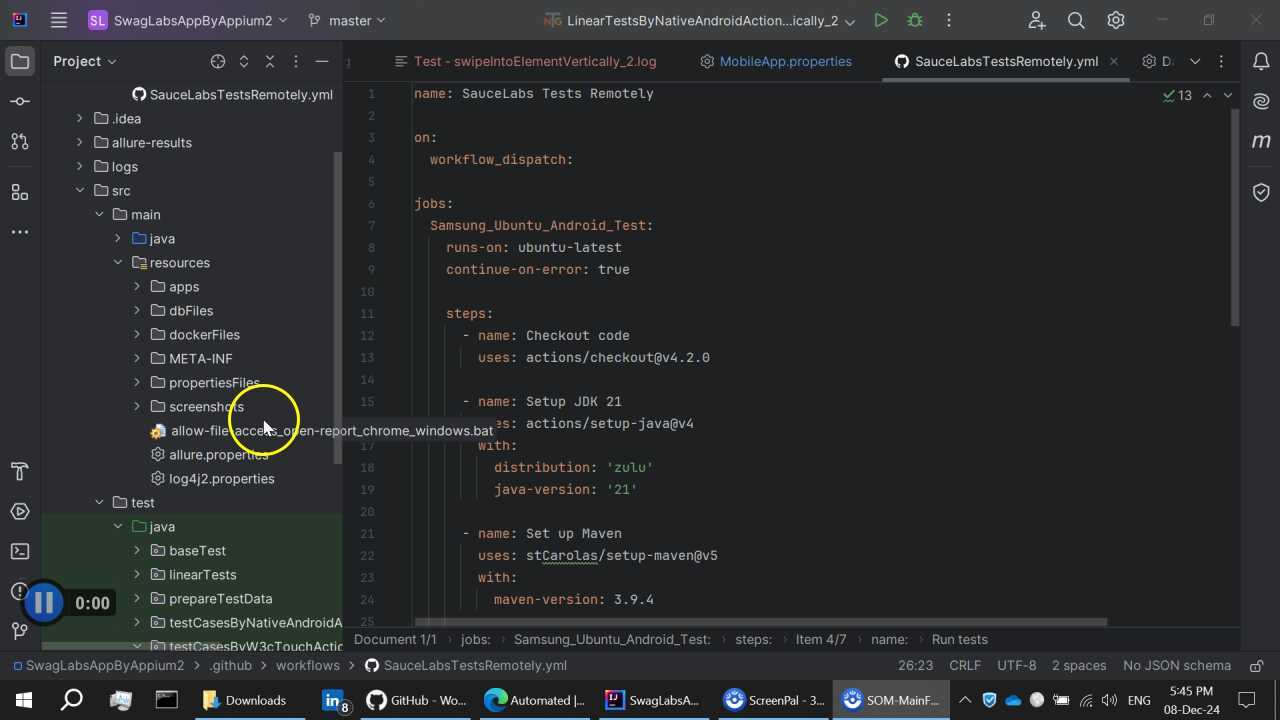Open the Terminal tool window
The height and width of the screenshot is (720, 1280).
[x=20, y=551]
